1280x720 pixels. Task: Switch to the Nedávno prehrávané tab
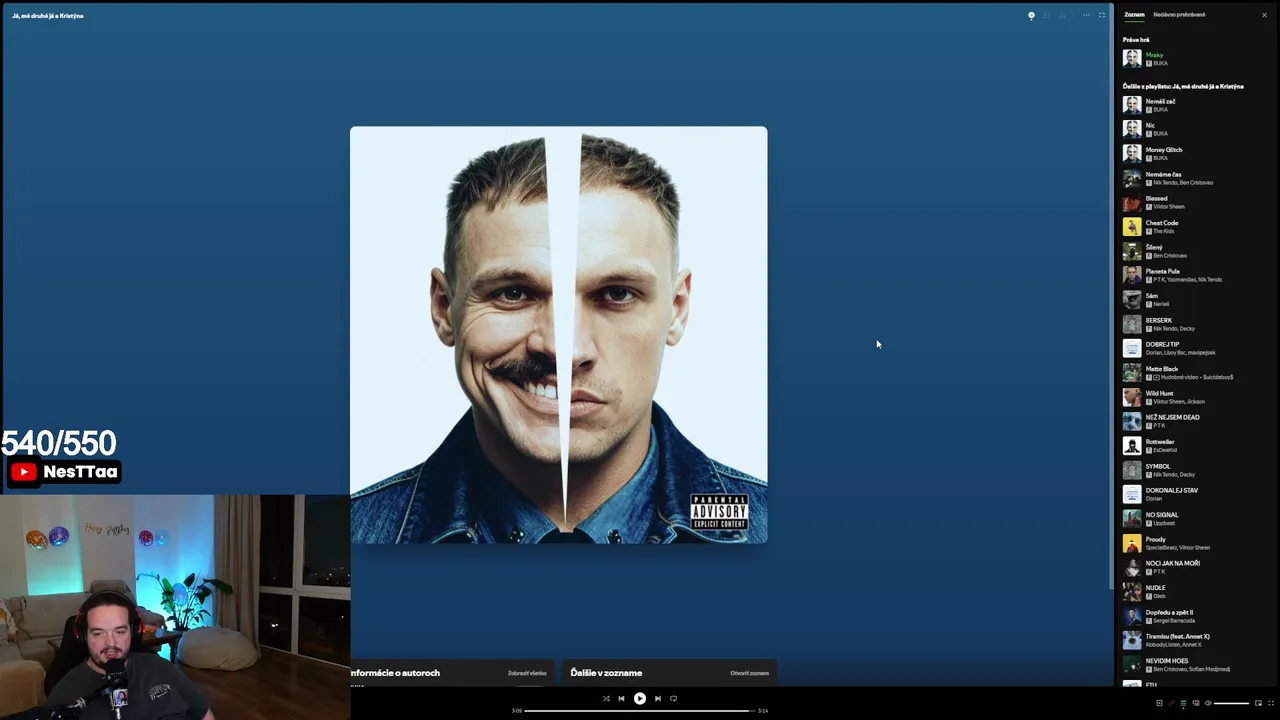[x=1179, y=15]
